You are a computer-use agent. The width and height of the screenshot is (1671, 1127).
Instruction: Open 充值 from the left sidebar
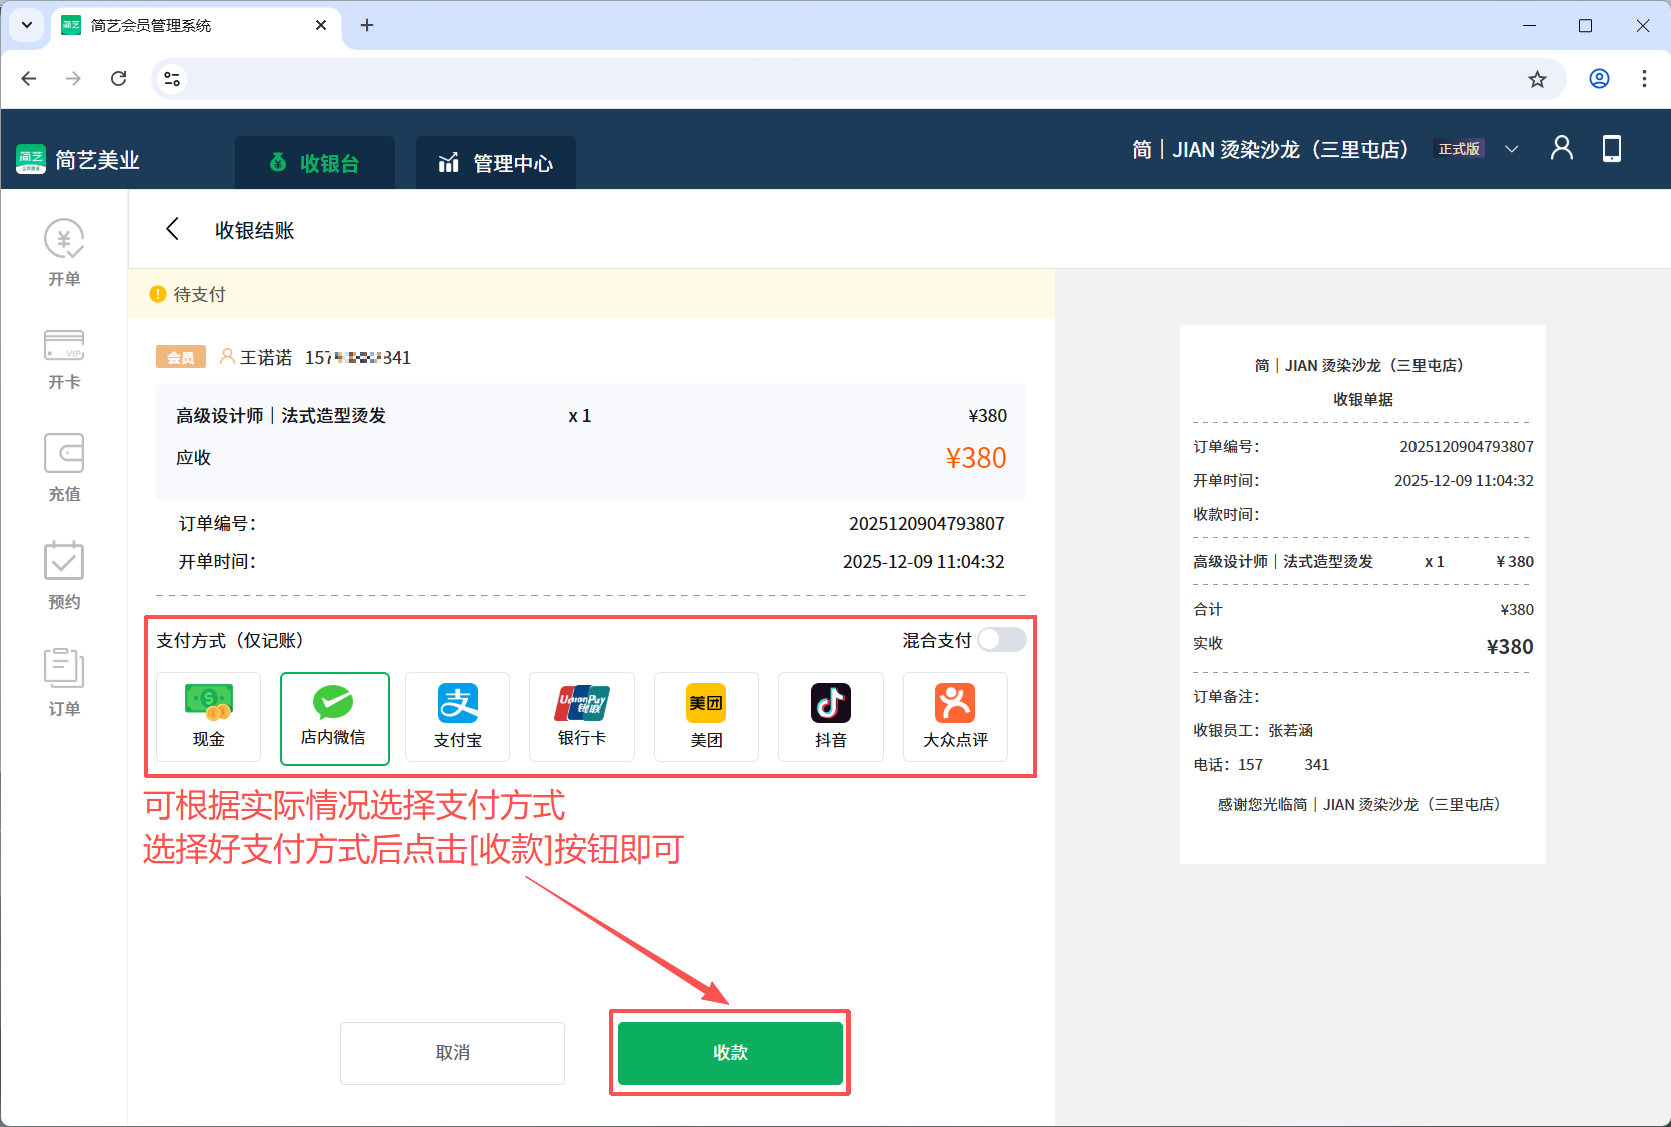tap(63, 468)
